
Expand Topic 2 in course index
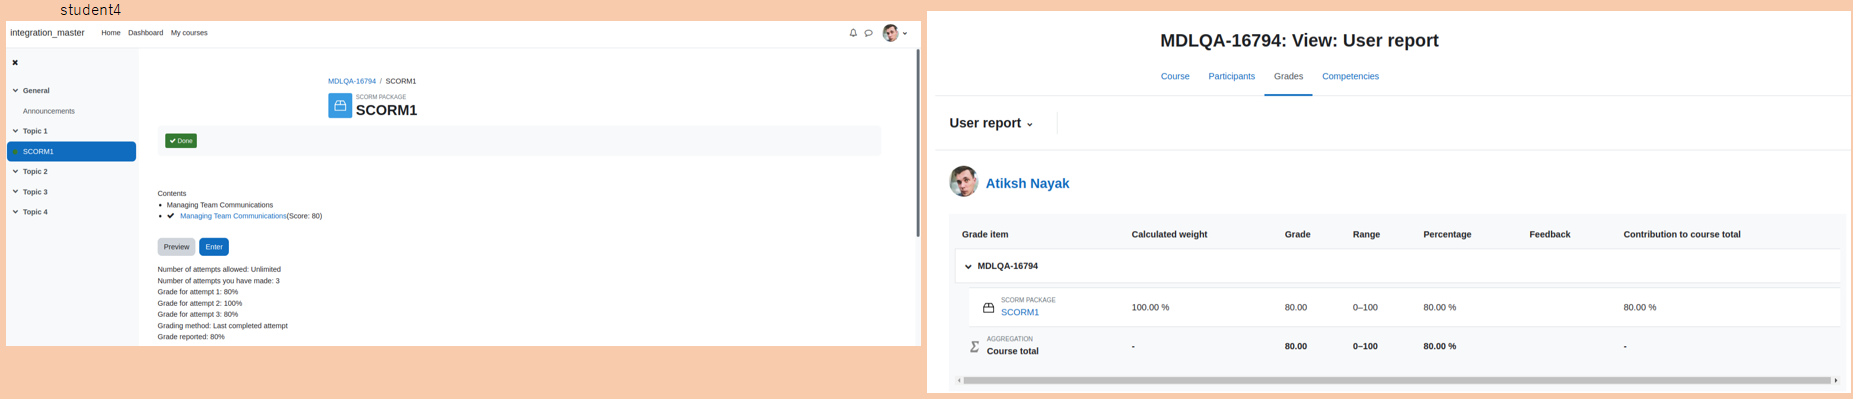click(15, 172)
